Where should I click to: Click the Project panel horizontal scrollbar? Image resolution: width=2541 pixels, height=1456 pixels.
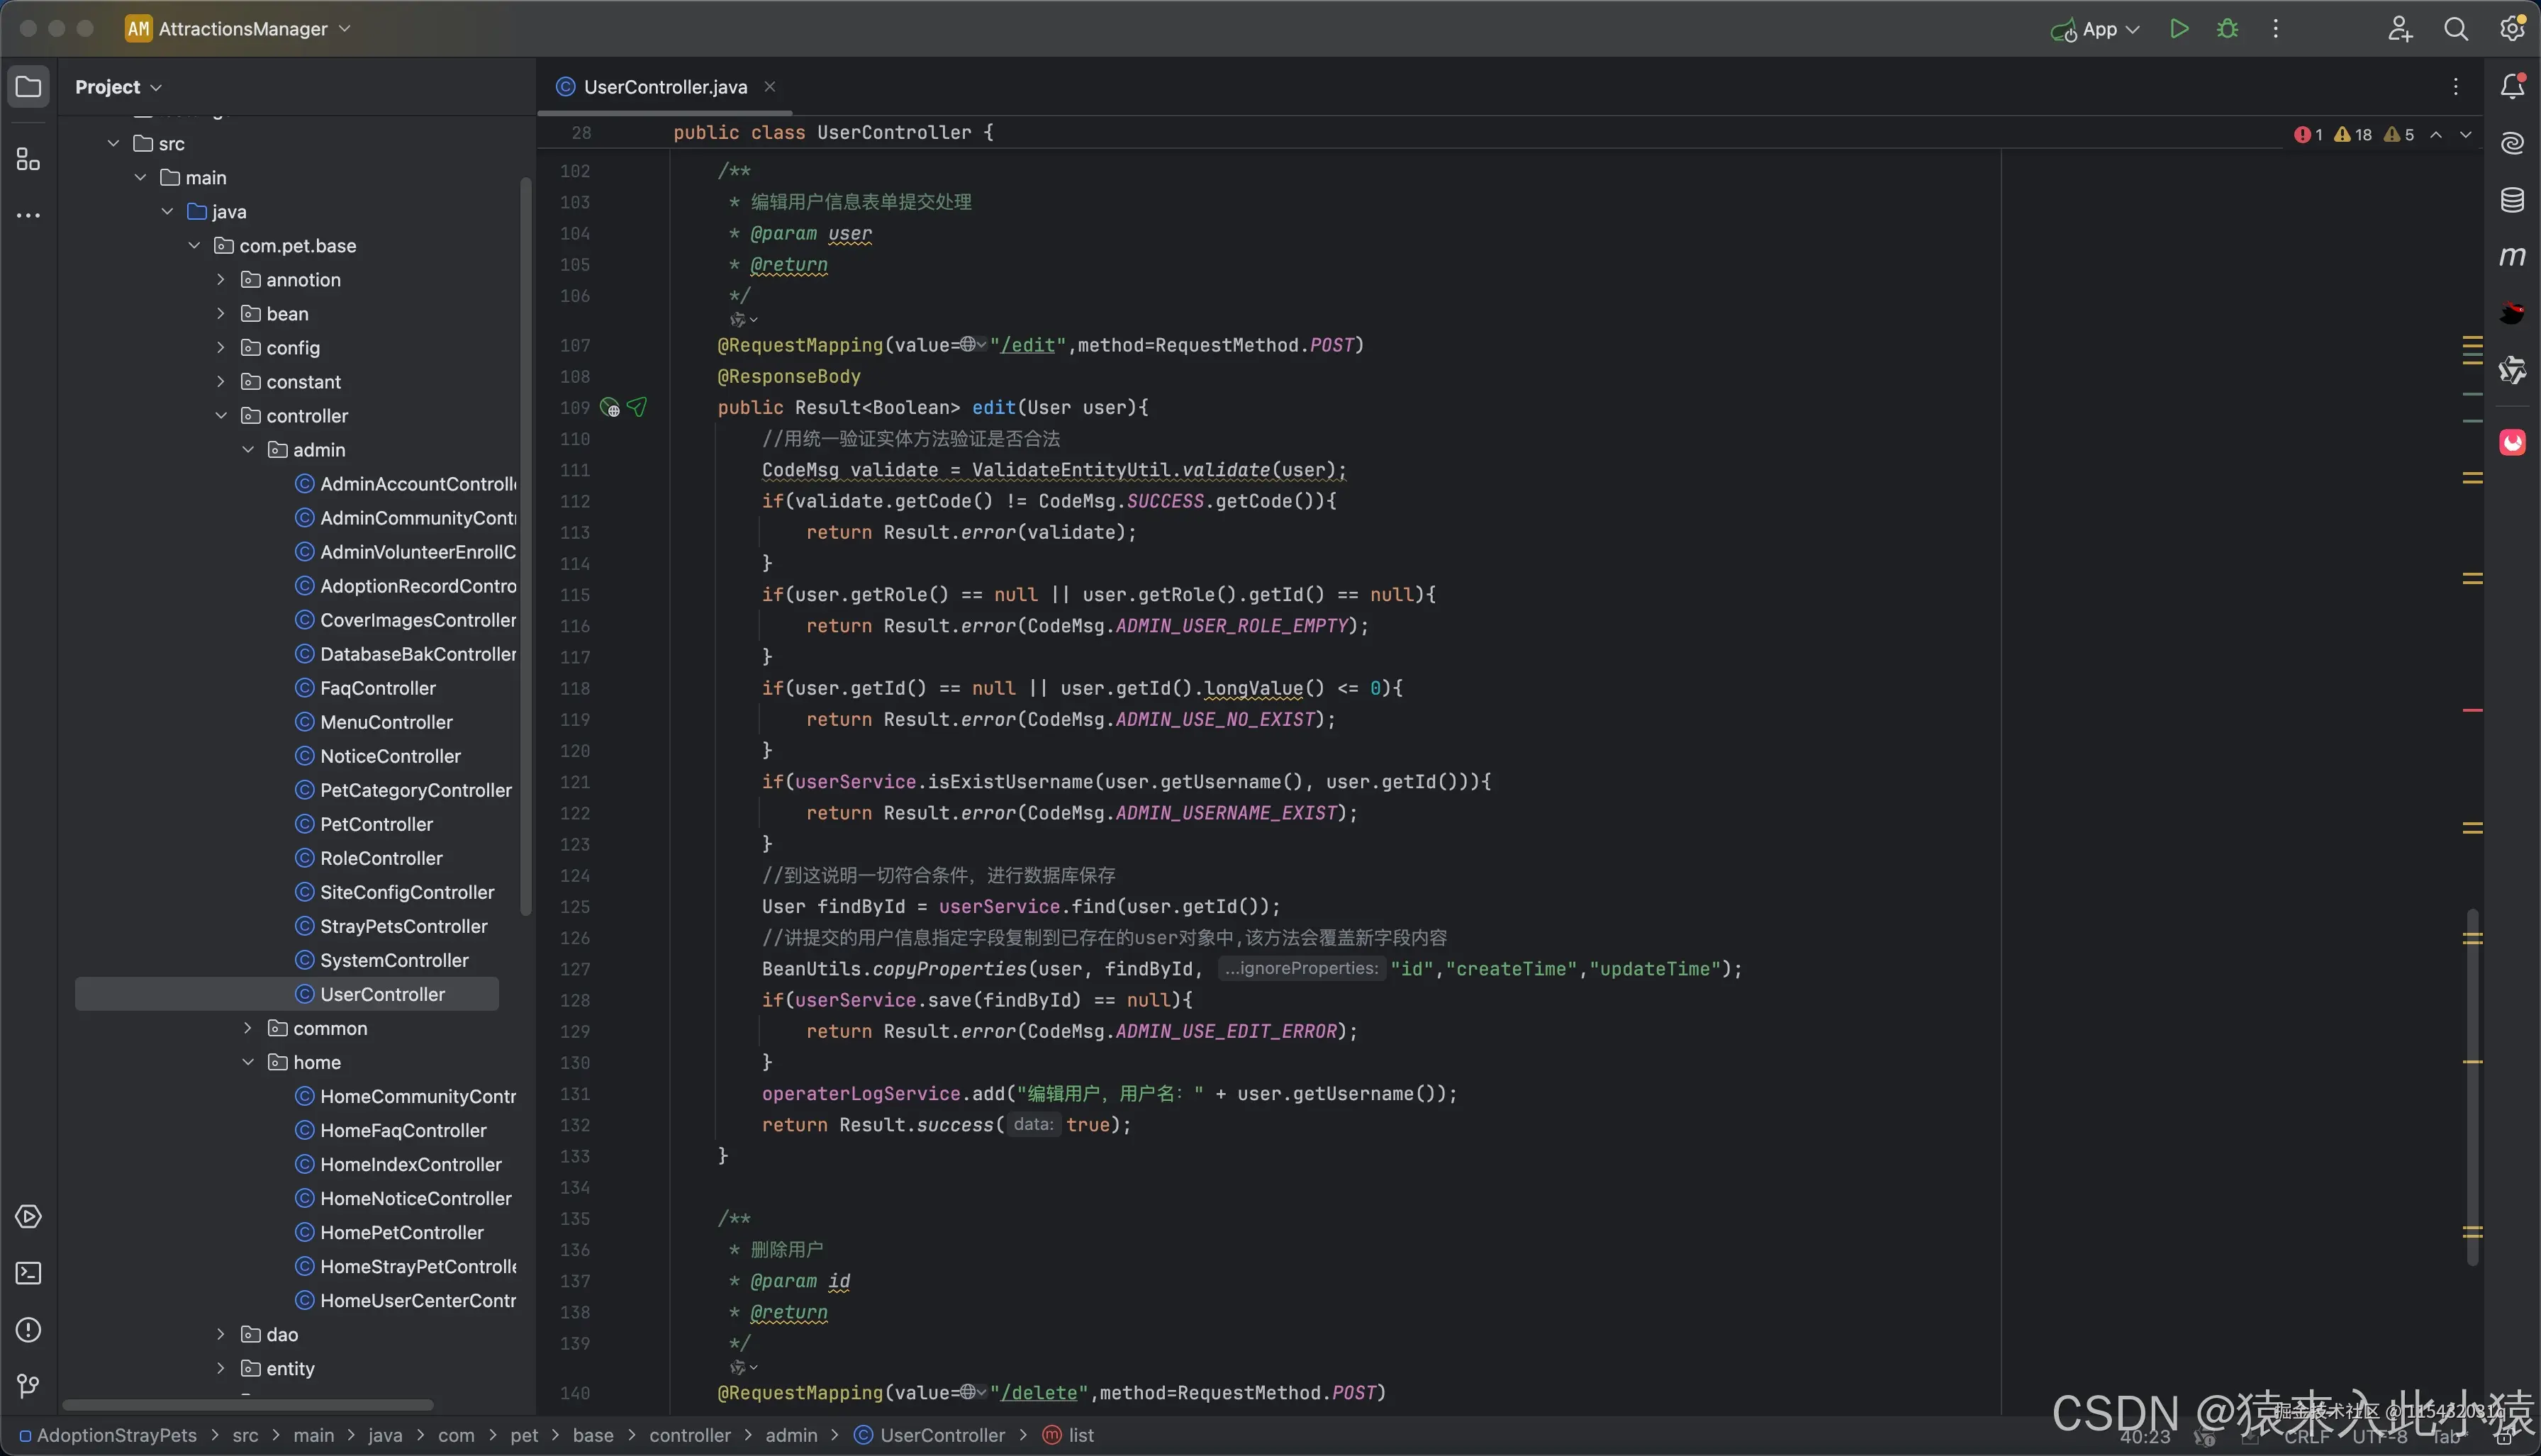pos(248,1405)
